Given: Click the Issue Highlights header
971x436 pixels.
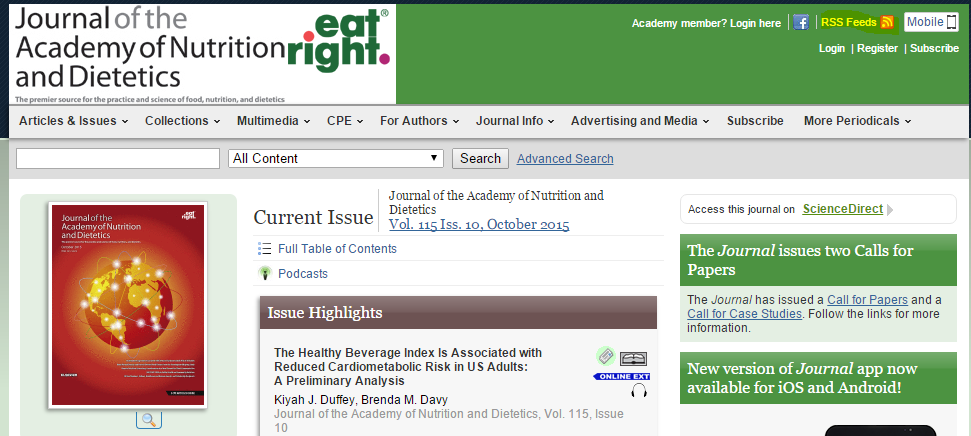Looking at the screenshot, I should pos(458,312).
